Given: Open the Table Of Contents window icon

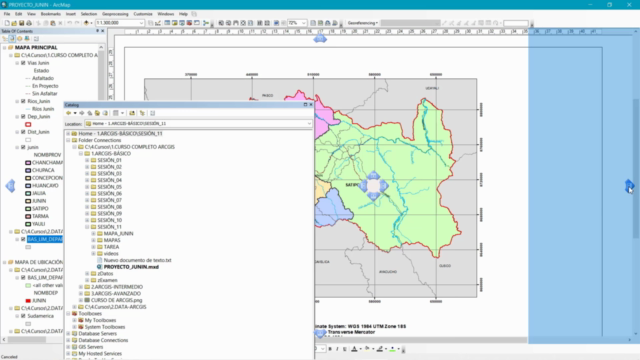Looking at the screenshot, I should pos(167,23).
